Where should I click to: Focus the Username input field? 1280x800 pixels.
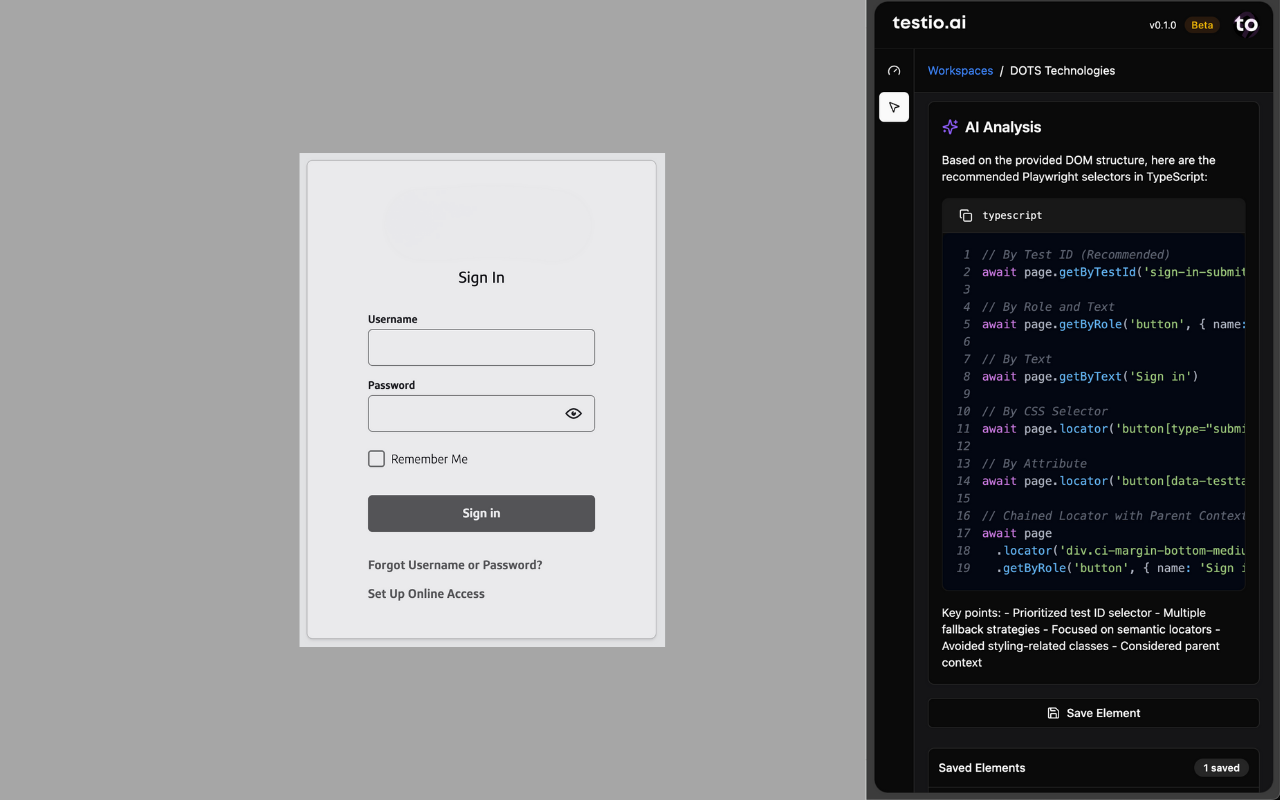(x=481, y=347)
